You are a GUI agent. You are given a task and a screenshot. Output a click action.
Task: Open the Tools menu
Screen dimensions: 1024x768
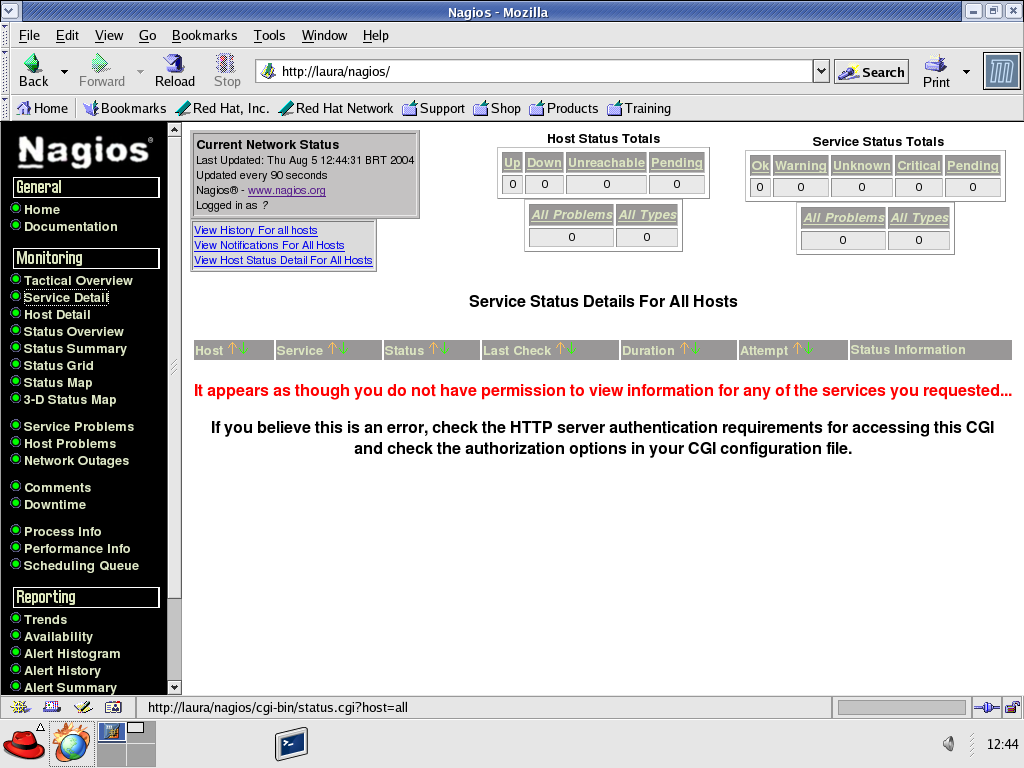click(x=269, y=35)
